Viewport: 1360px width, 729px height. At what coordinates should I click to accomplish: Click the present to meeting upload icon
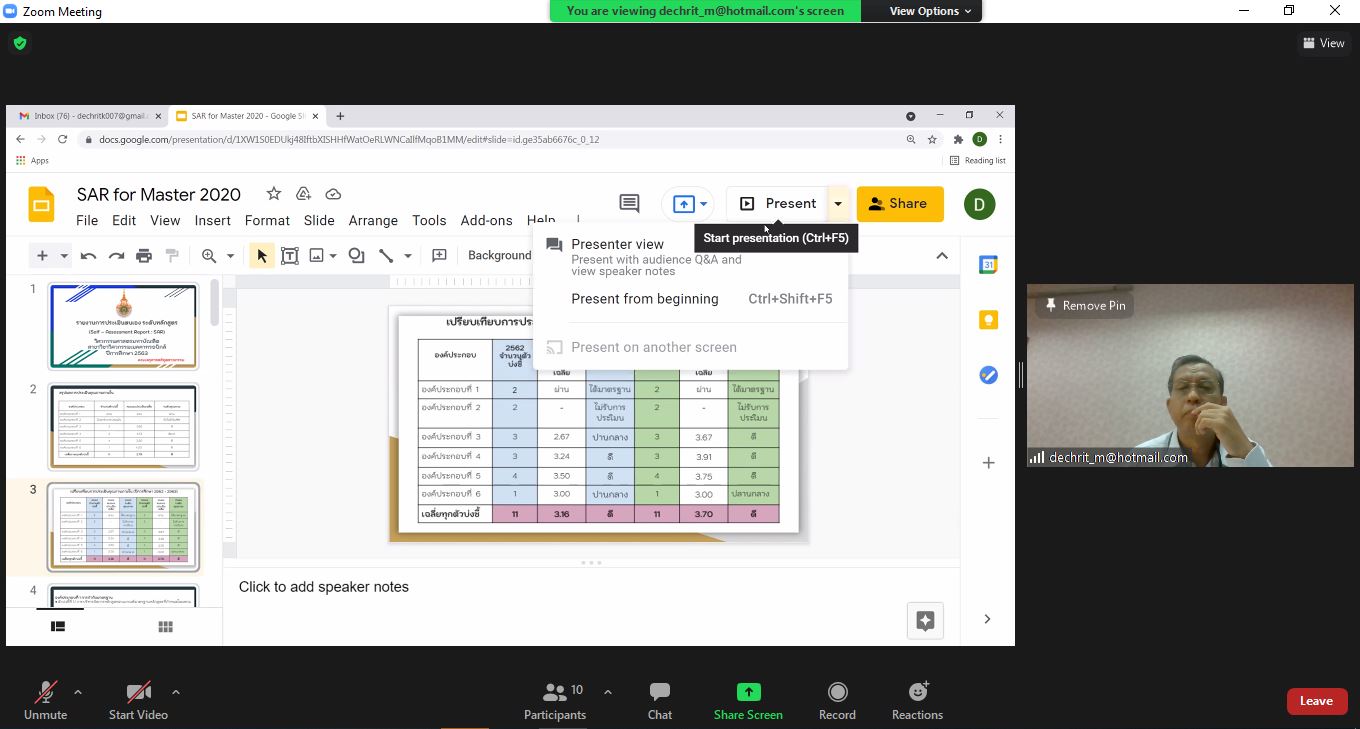pos(684,204)
